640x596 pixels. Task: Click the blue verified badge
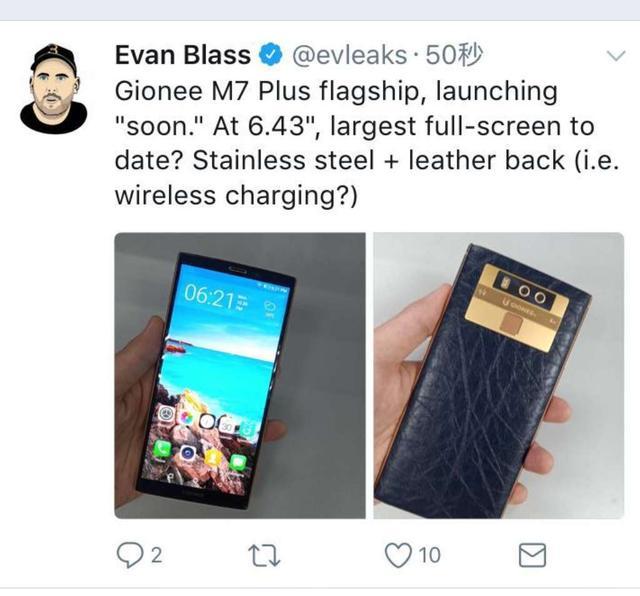pos(271,55)
